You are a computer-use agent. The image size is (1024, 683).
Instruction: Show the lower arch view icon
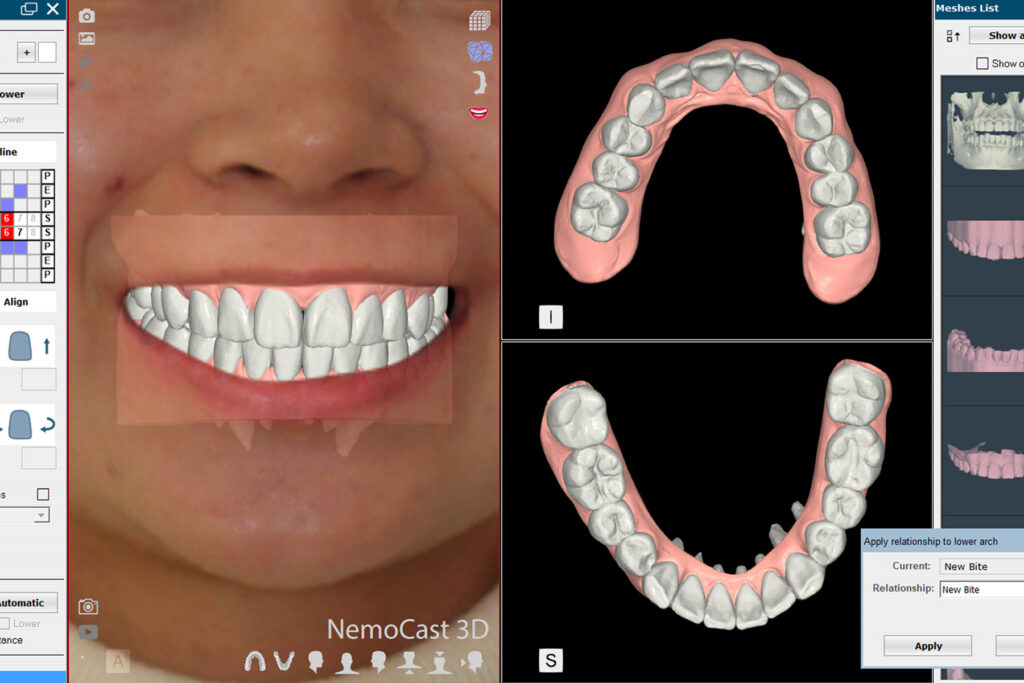(x=284, y=661)
